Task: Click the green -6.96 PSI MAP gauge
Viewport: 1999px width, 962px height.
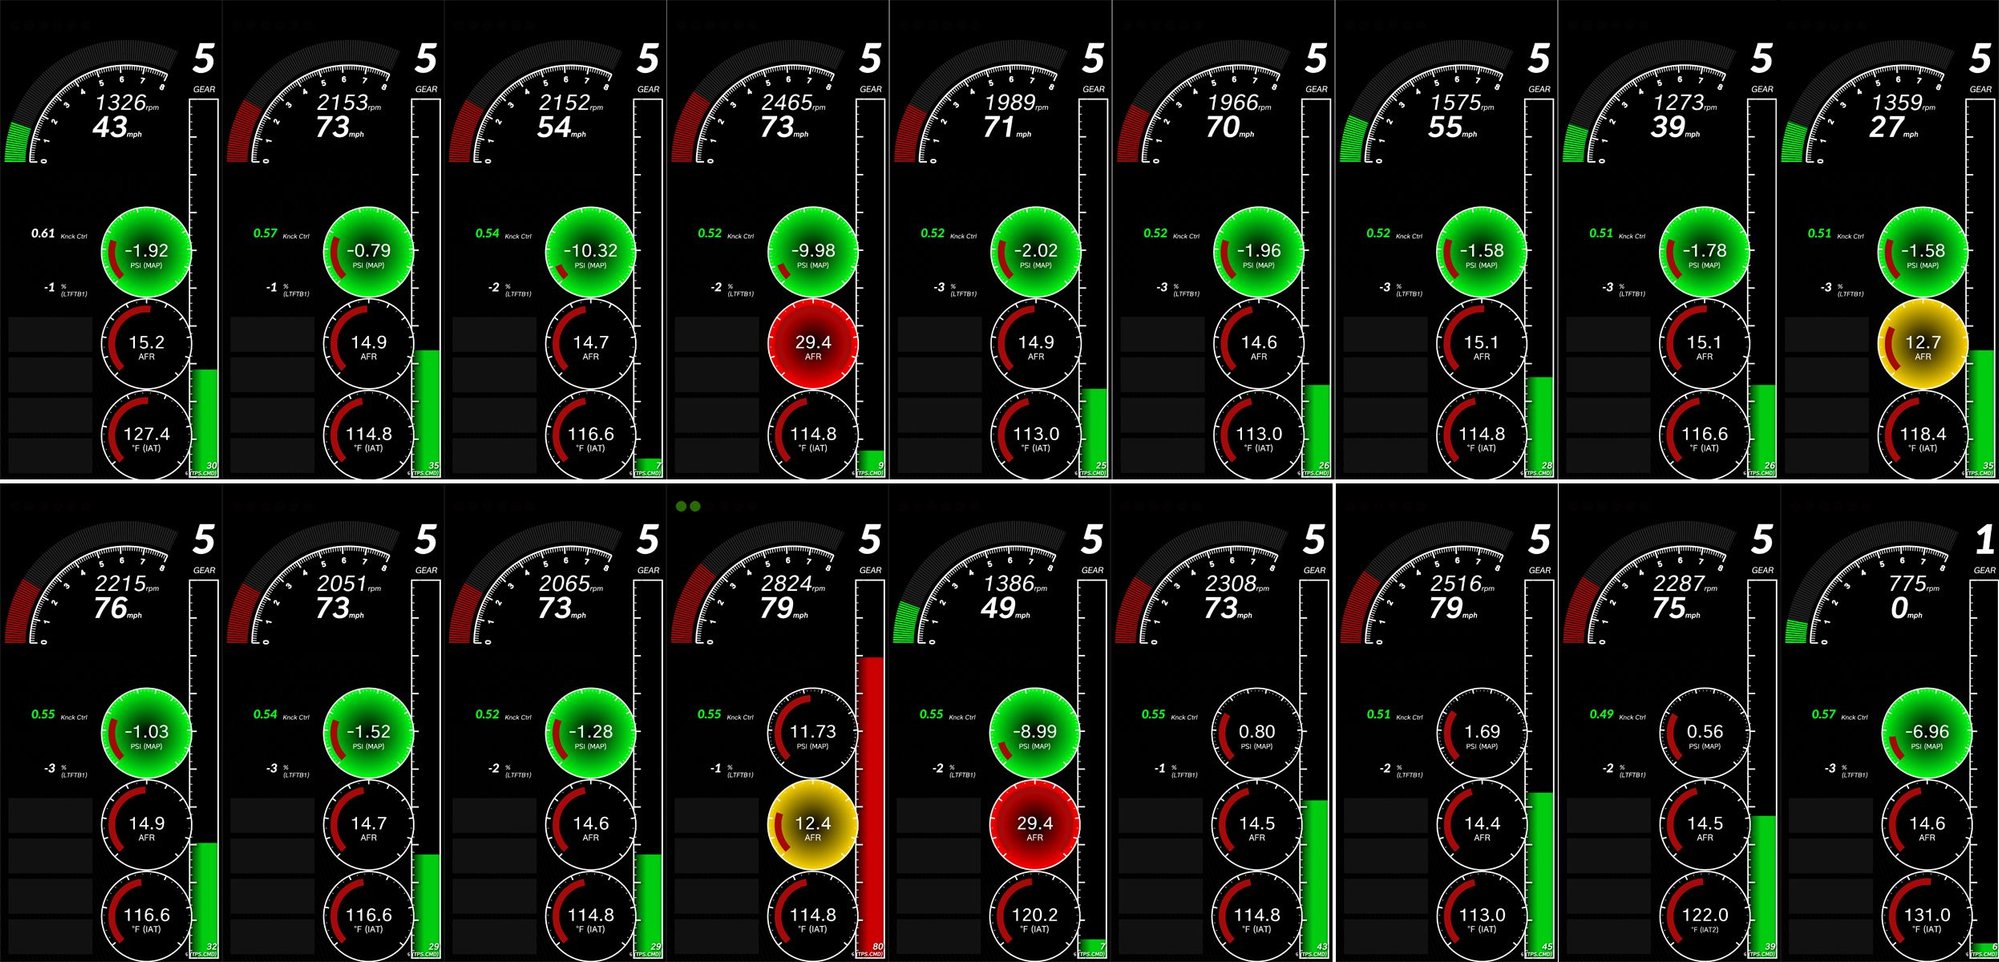Action: (x=1926, y=733)
